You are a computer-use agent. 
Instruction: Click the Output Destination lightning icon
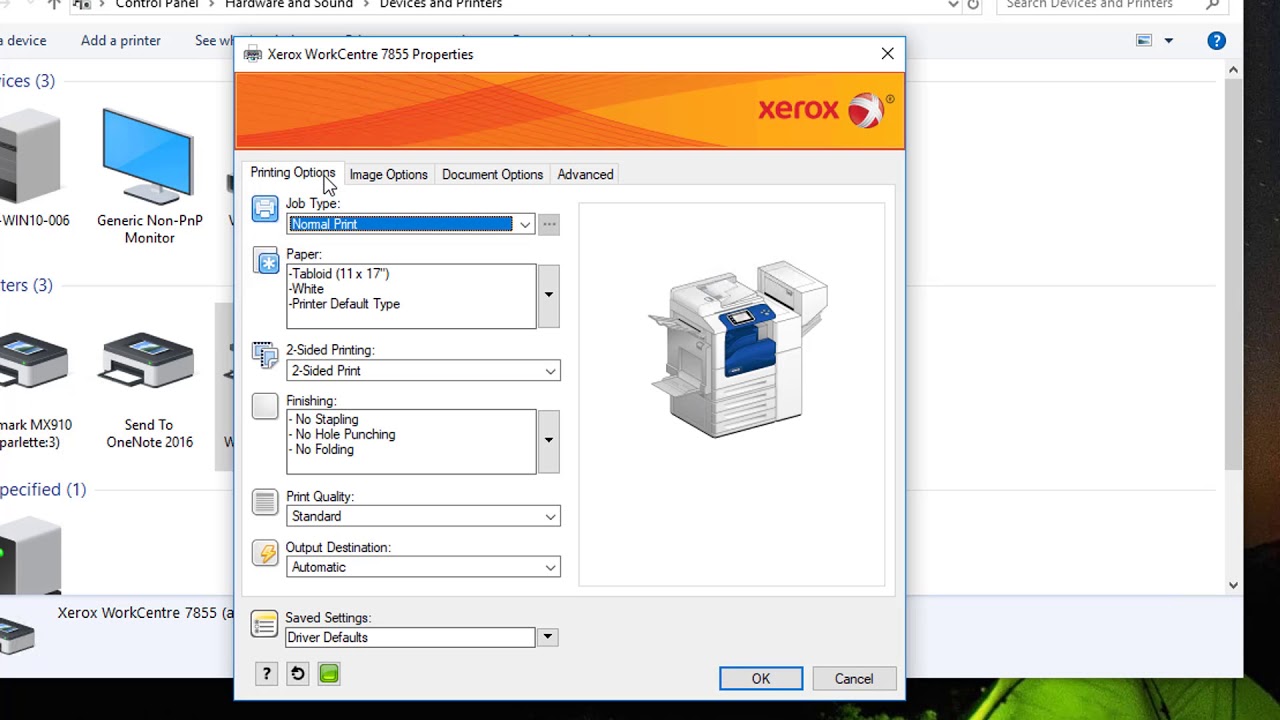(265, 553)
